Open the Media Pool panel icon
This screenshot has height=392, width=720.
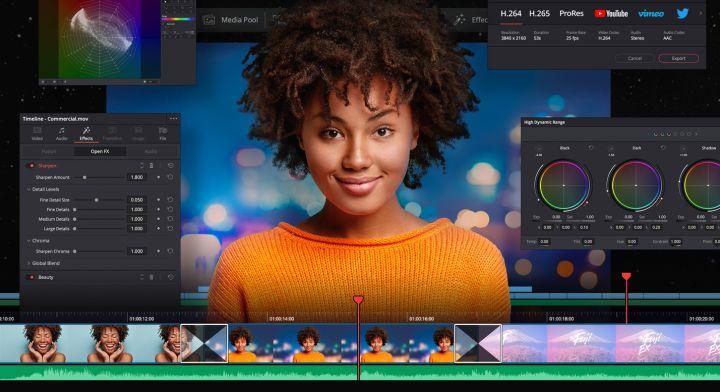click(x=209, y=20)
